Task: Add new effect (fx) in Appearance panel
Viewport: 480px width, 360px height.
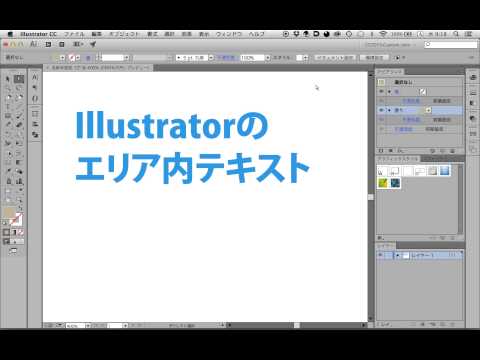Action: (x=400, y=151)
